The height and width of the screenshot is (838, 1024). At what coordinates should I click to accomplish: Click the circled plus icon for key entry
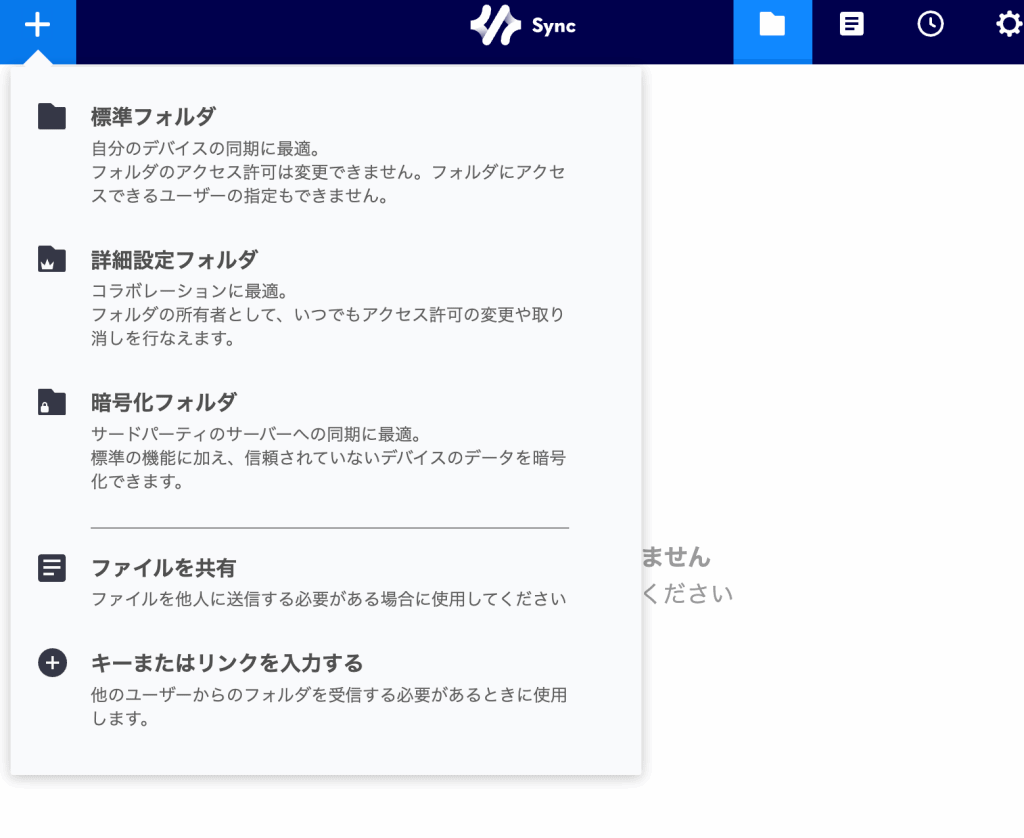[x=52, y=662]
